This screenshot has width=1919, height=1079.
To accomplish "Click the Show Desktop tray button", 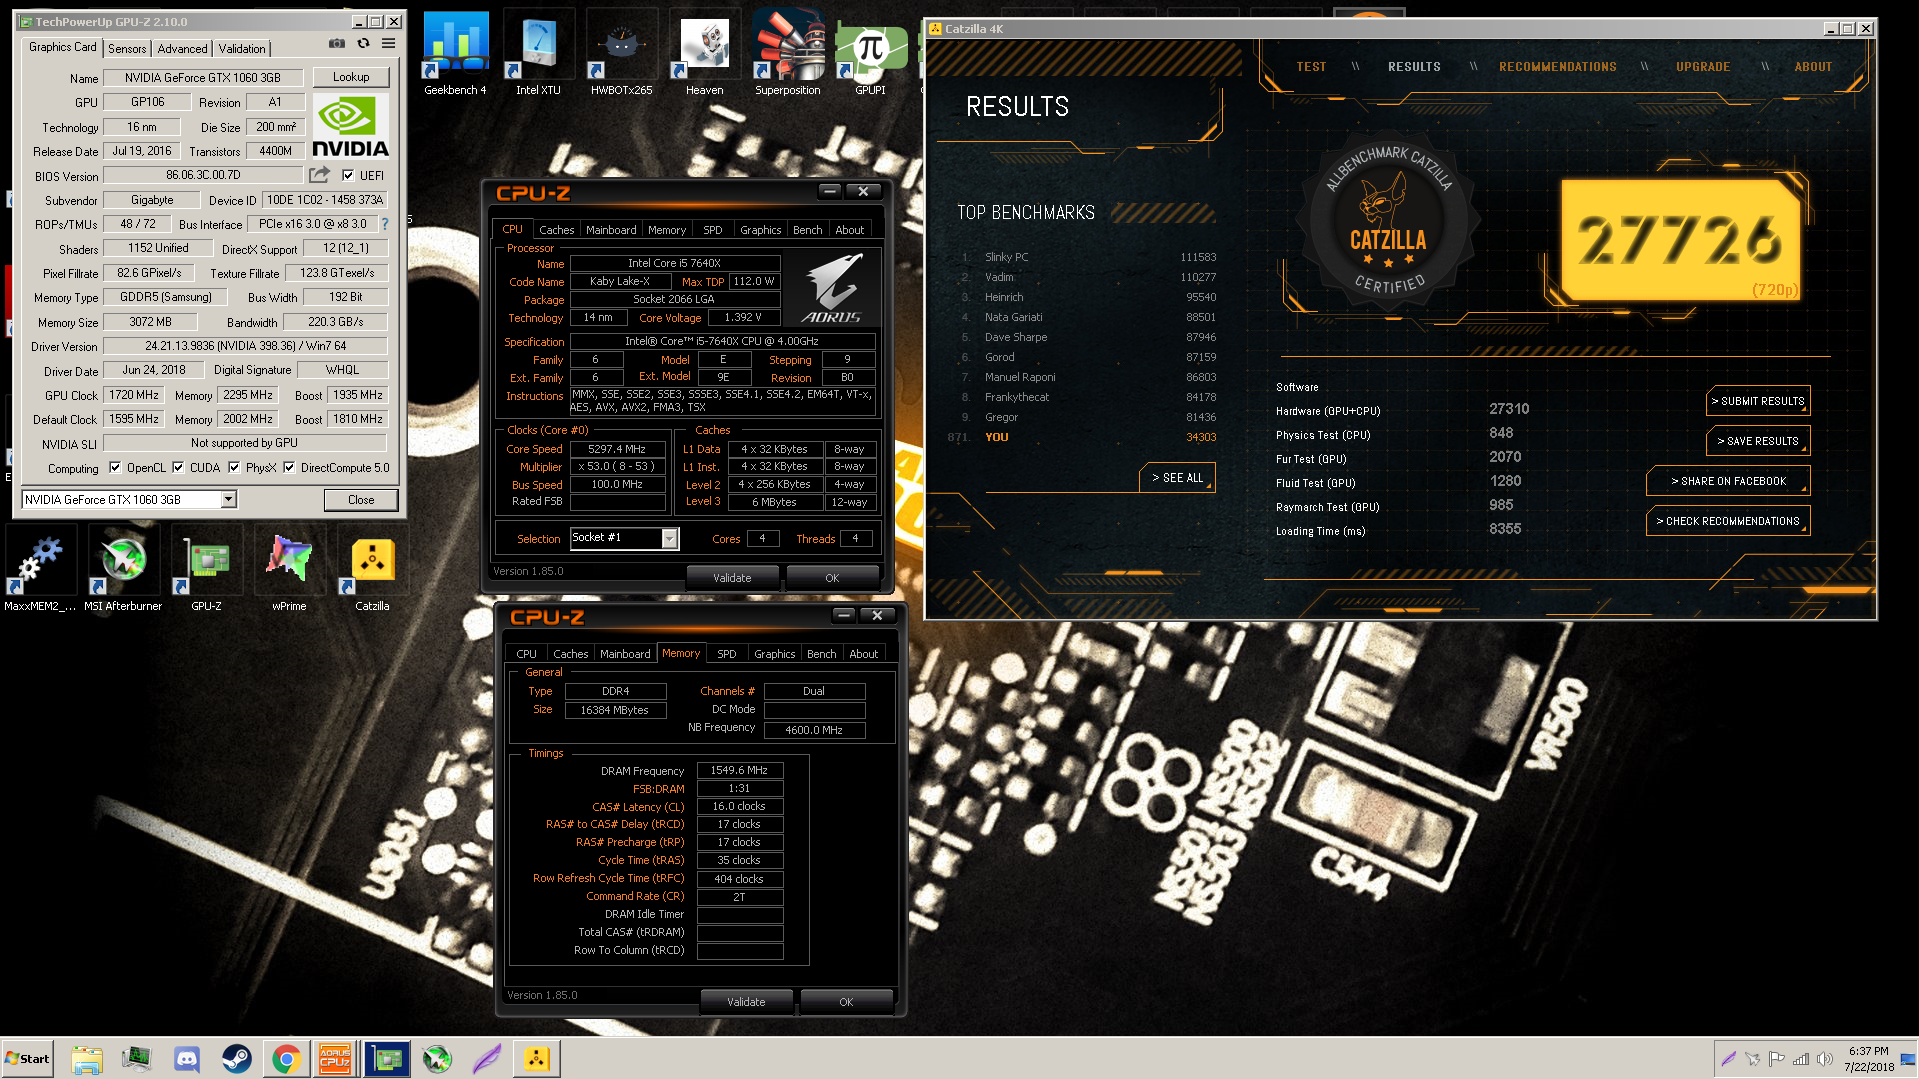I will click(1908, 1058).
